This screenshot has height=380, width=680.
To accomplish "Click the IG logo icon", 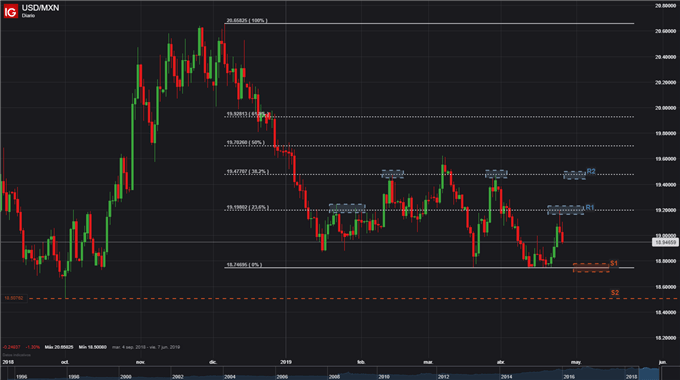I will pos(10,11).
